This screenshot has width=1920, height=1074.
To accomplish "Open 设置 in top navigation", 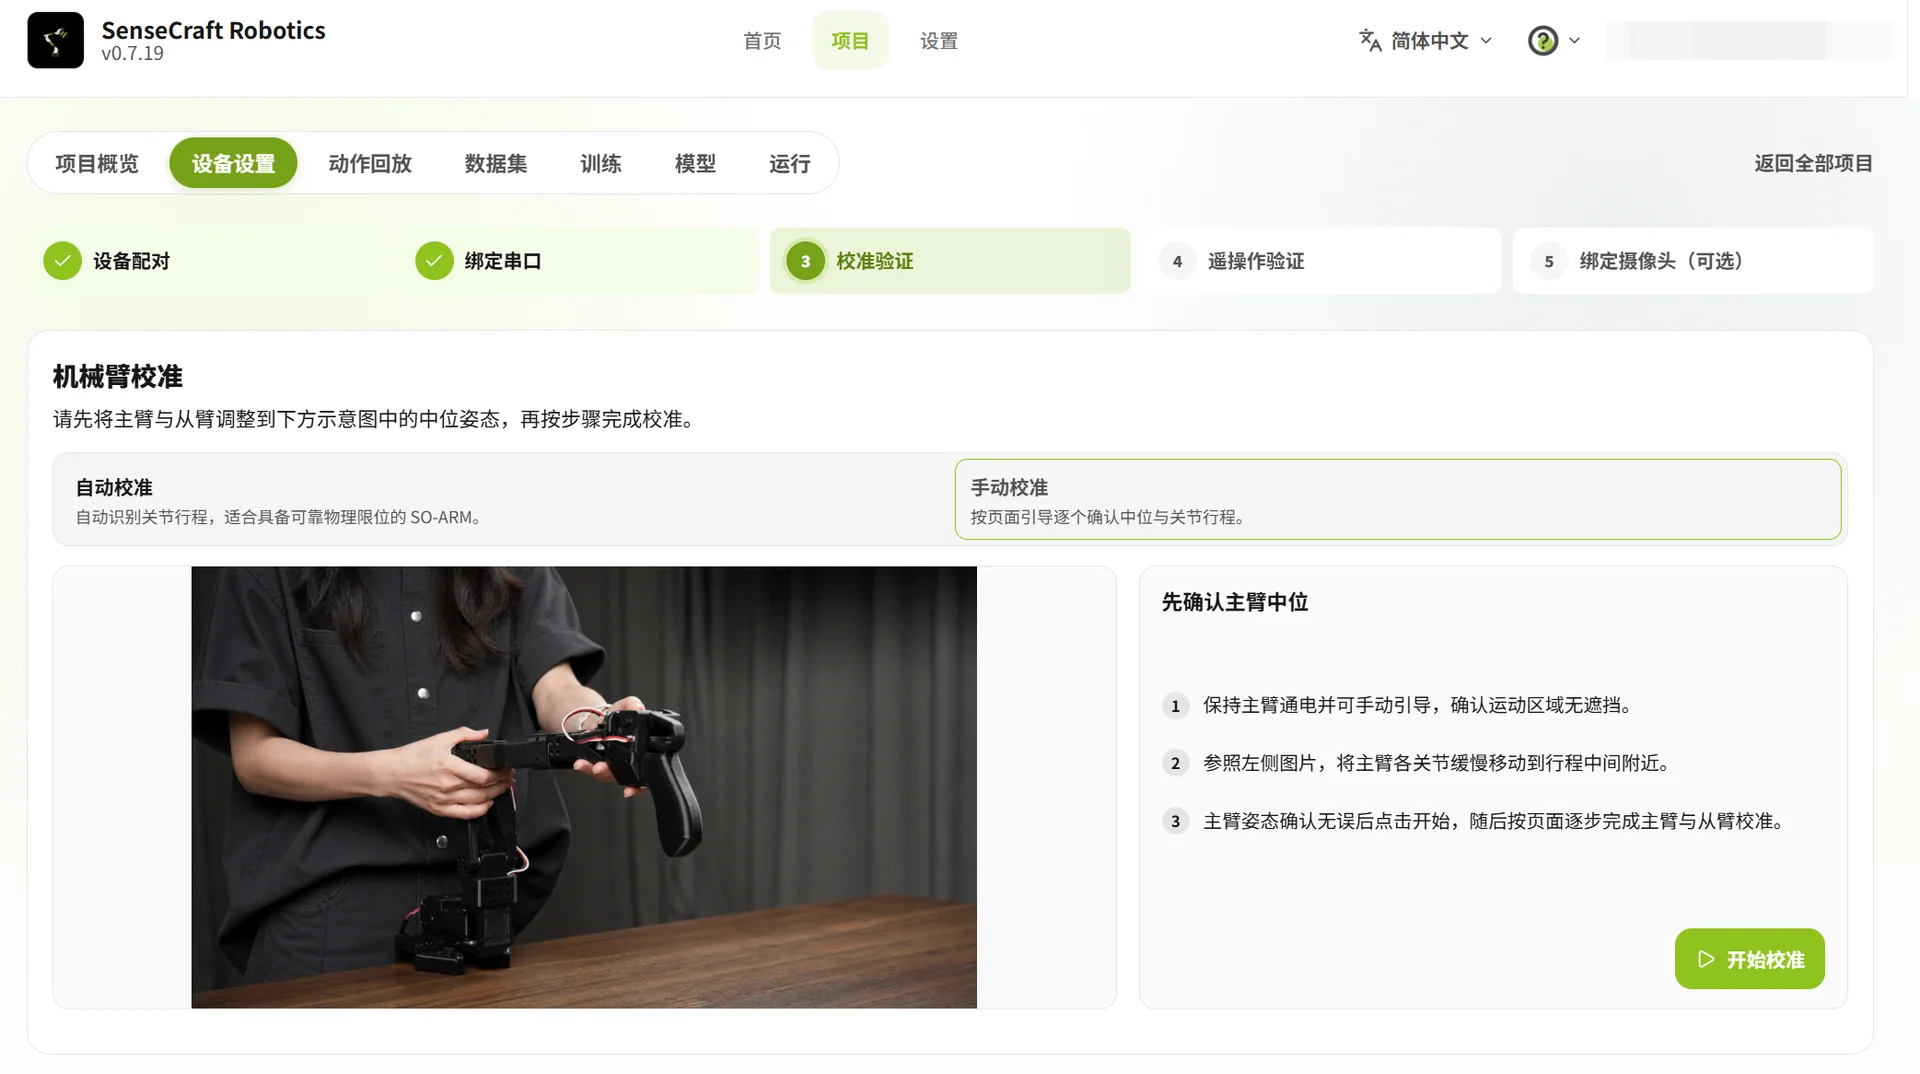I will [939, 41].
